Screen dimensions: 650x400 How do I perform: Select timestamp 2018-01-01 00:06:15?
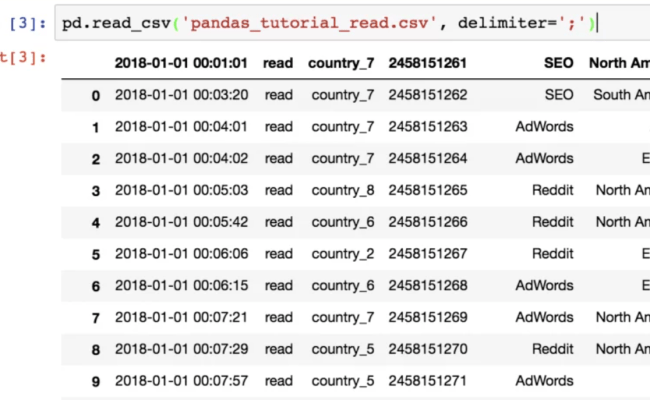coord(182,286)
